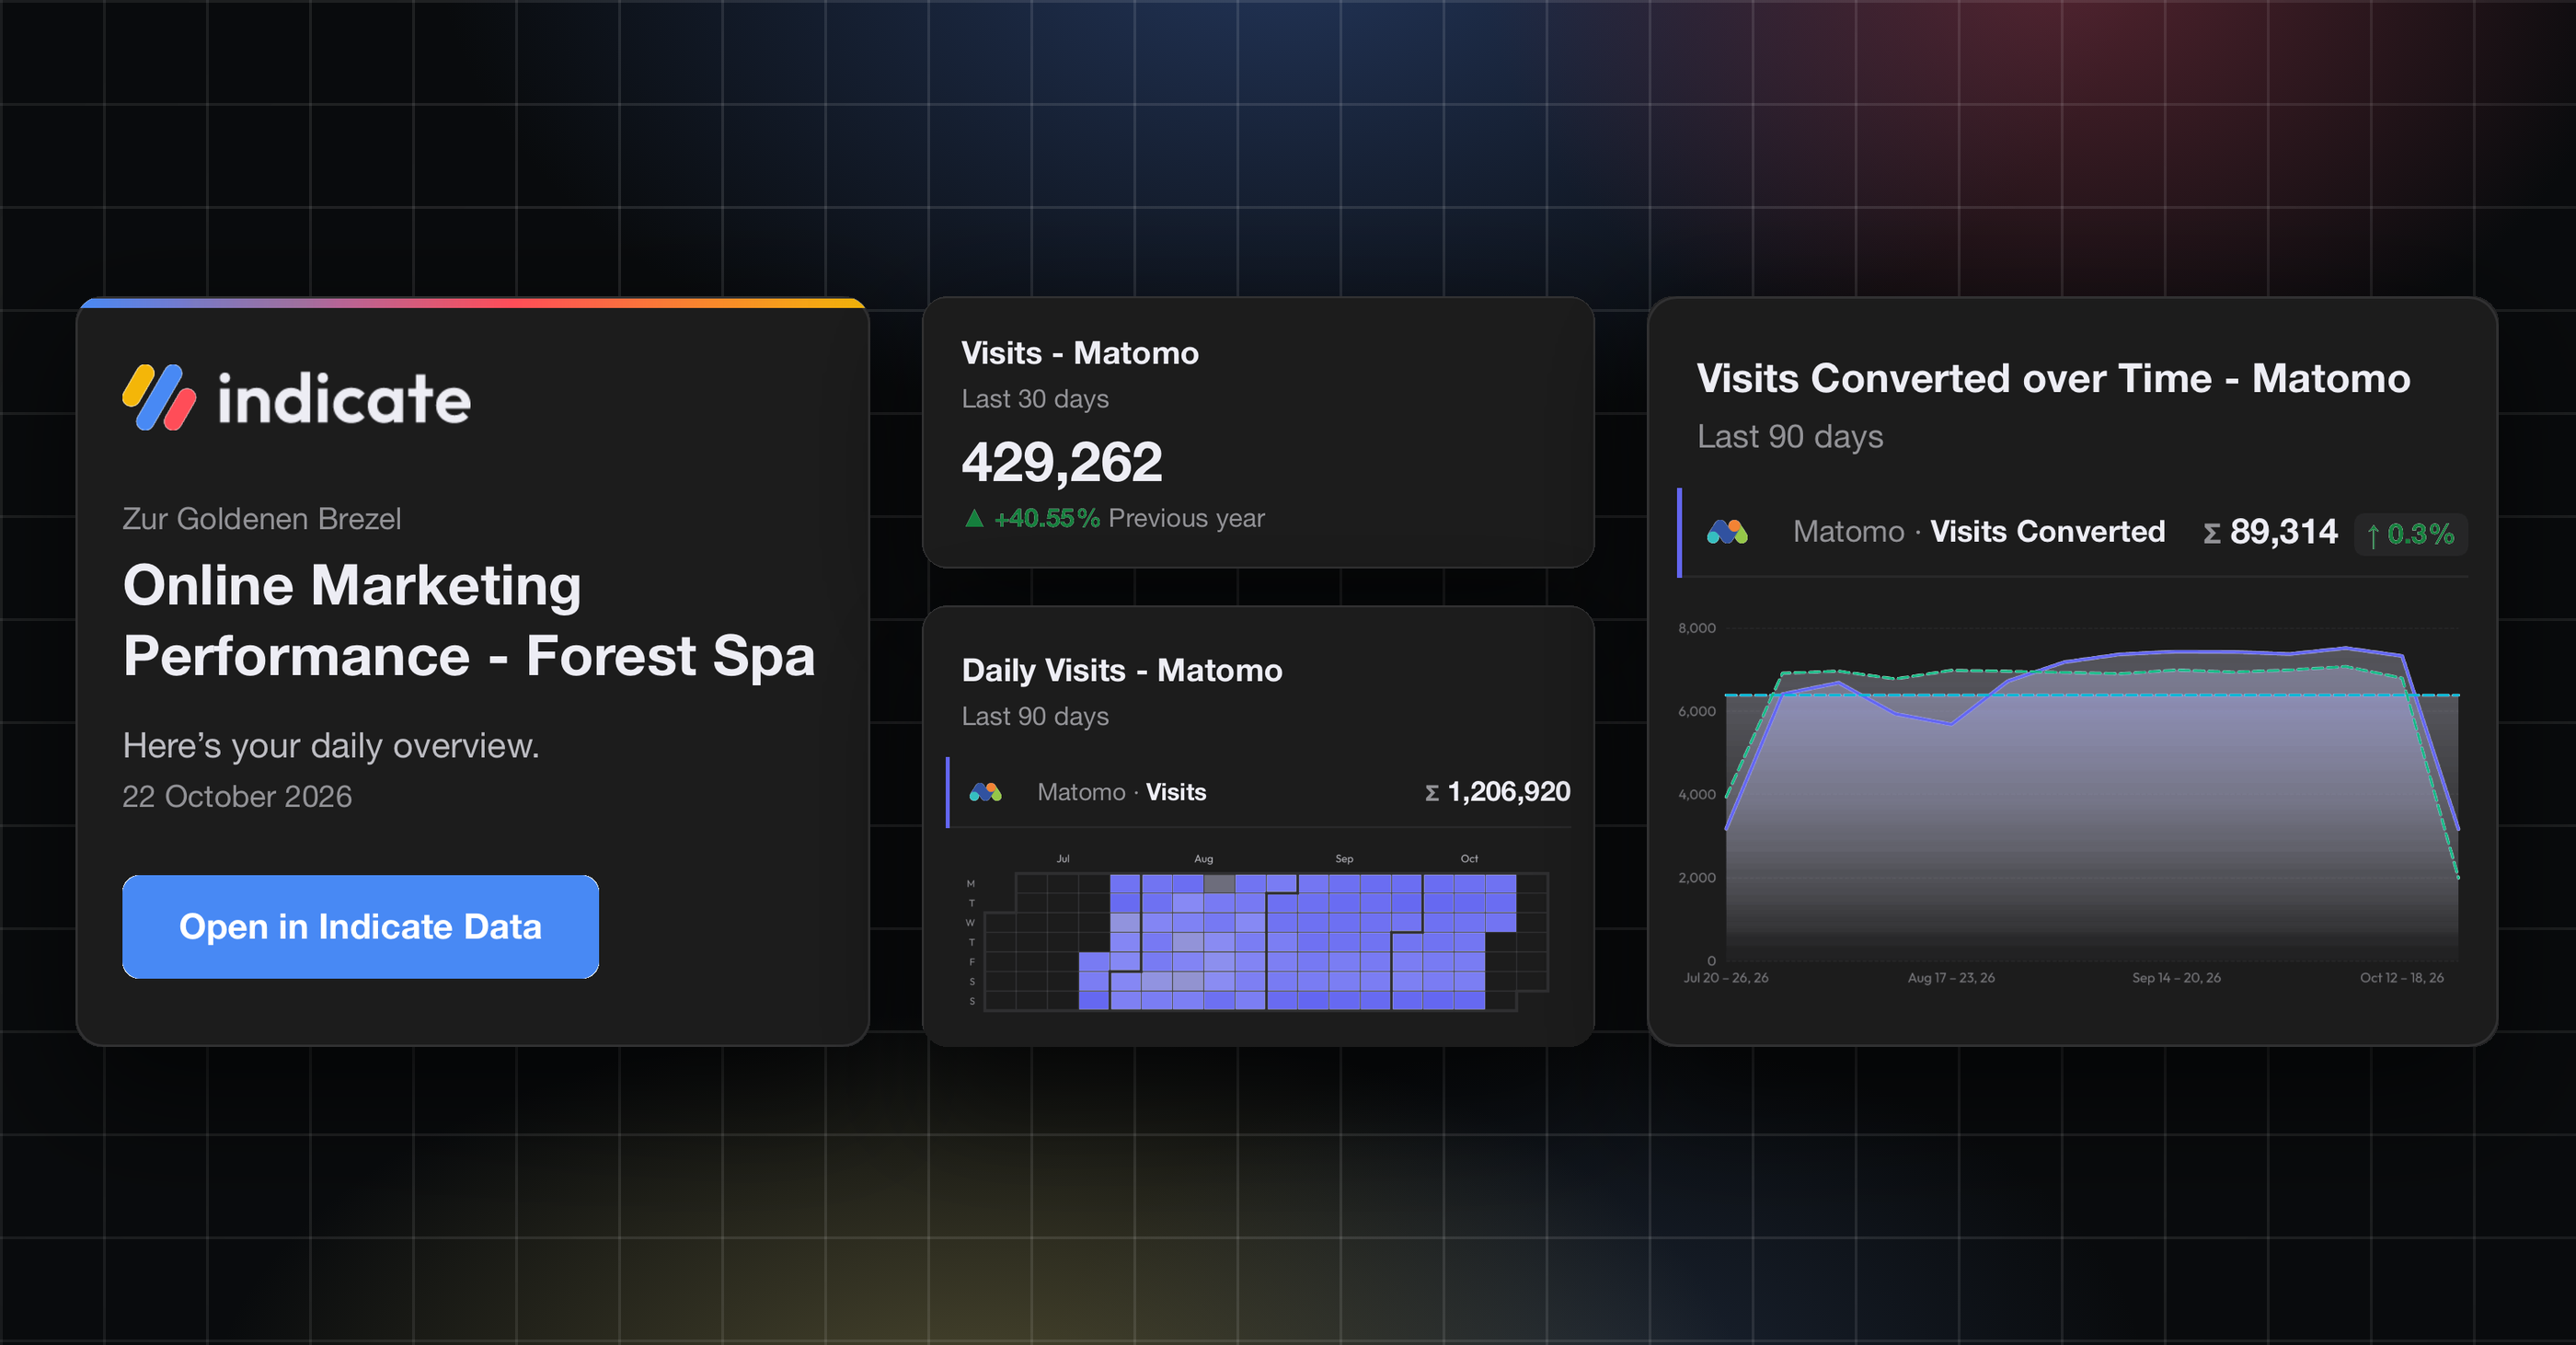The height and width of the screenshot is (1345, 2576).
Task: Click the green up triangle beside +40.55%
Action: point(974,518)
